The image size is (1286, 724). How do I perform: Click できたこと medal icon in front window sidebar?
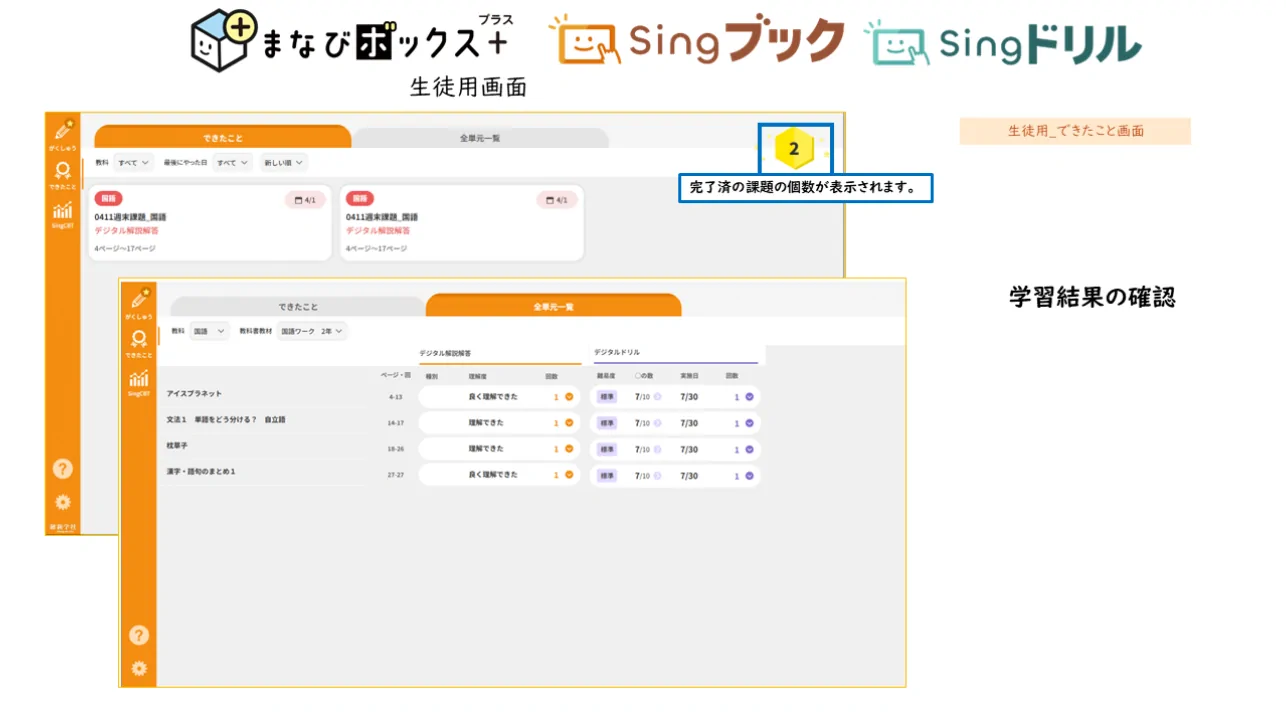tap(139, 340)
